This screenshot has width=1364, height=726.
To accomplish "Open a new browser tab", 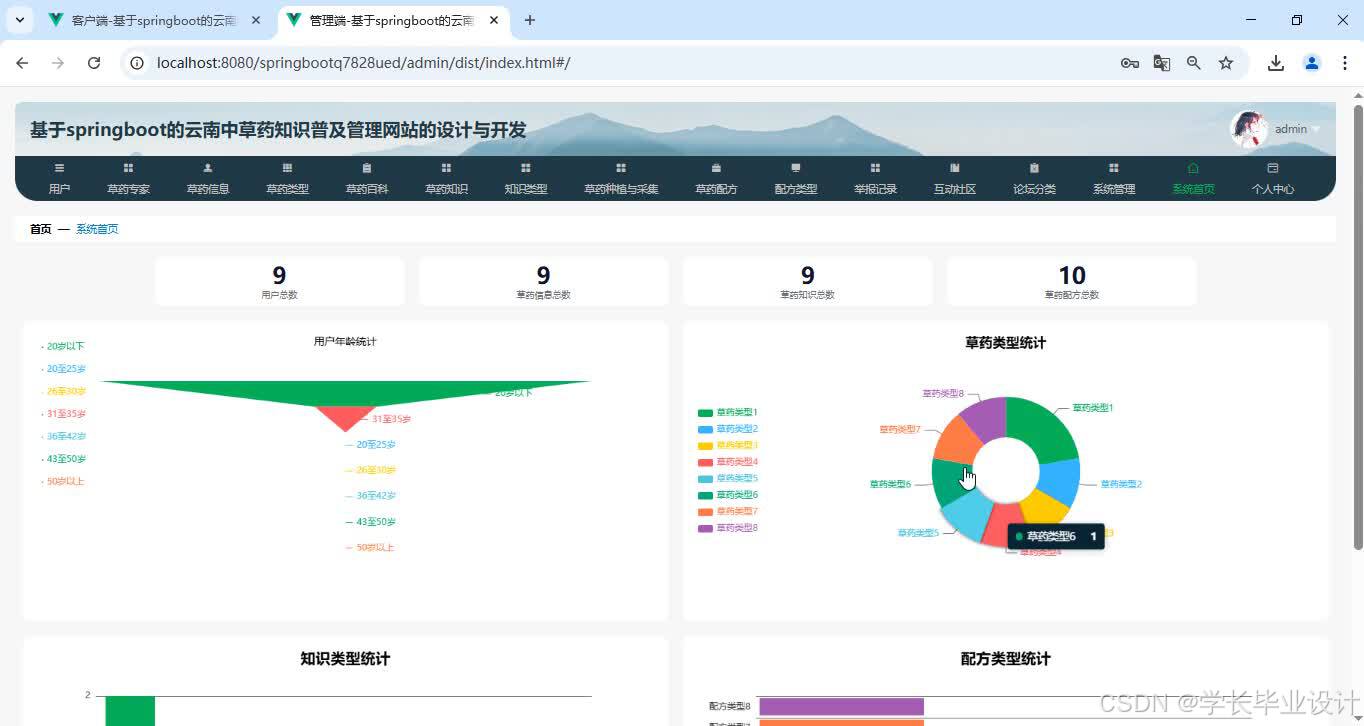I will pyautogui.click(x=530, y=20).
